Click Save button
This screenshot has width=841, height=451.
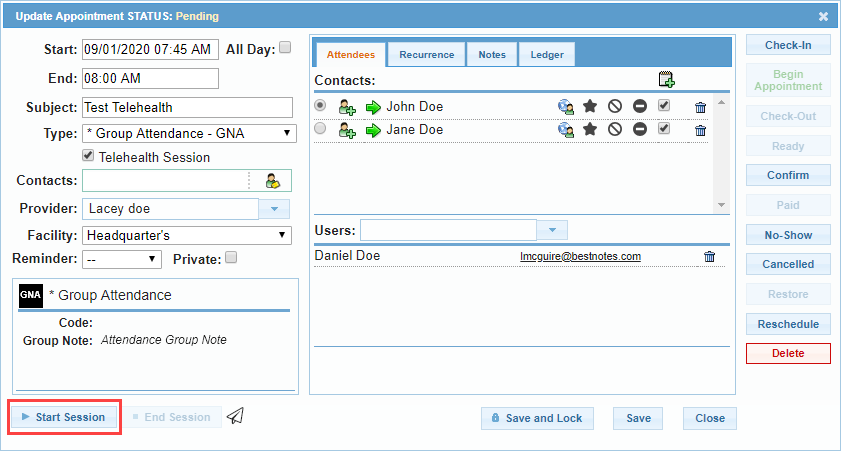638,418
